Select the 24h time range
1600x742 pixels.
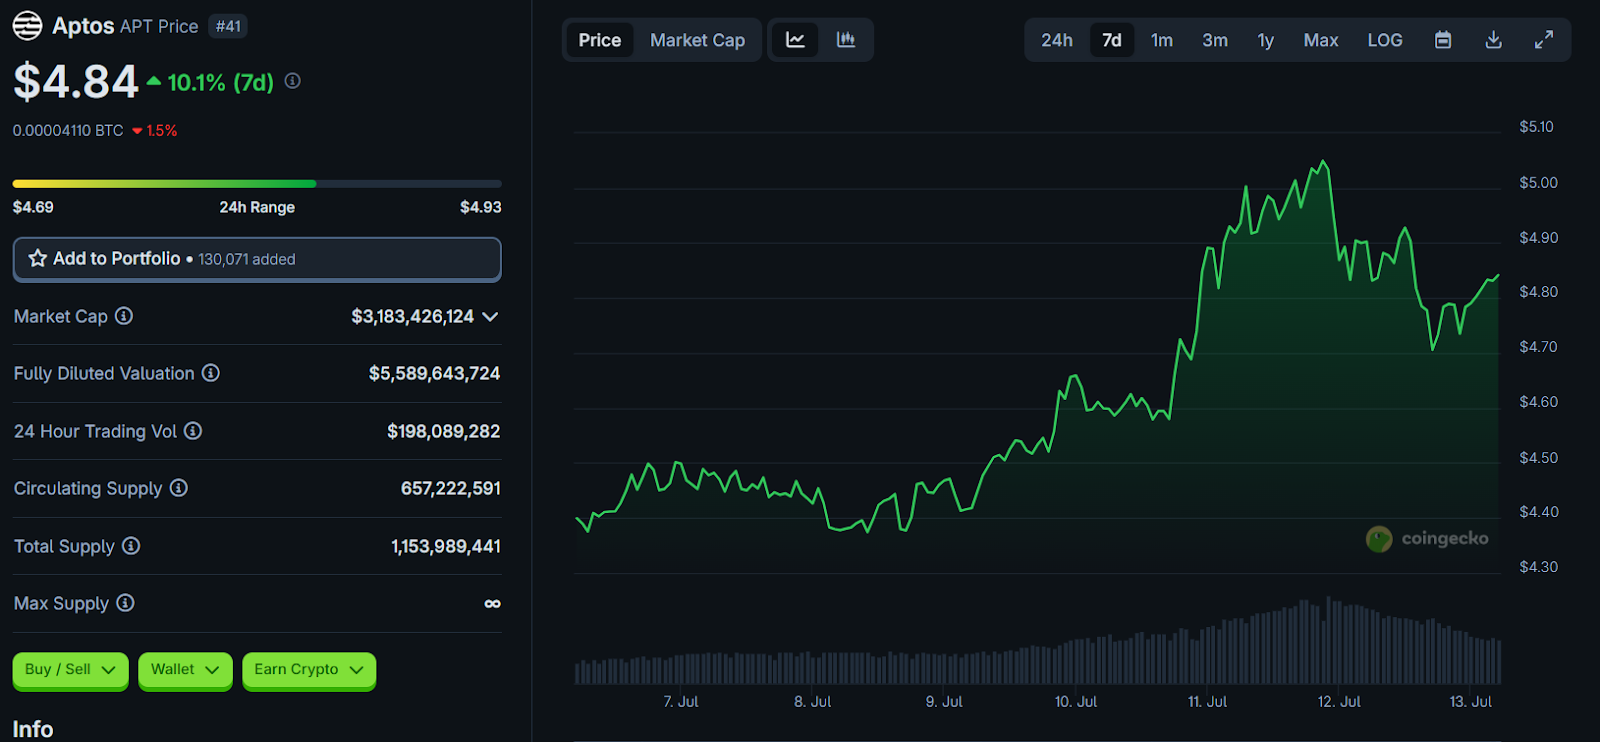(1056, 40)
